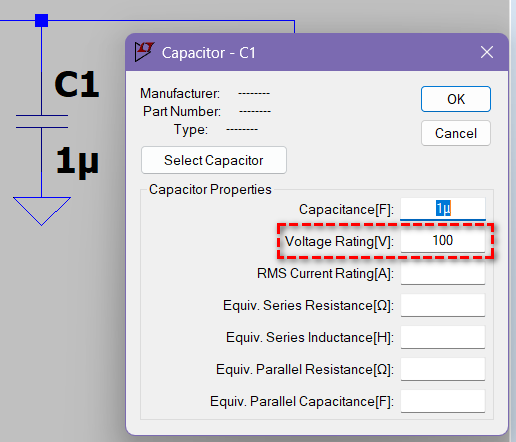This screenshot has width=516, height=442.
Task: Click the 1µ value label on schematic
Action: point(77,161)
